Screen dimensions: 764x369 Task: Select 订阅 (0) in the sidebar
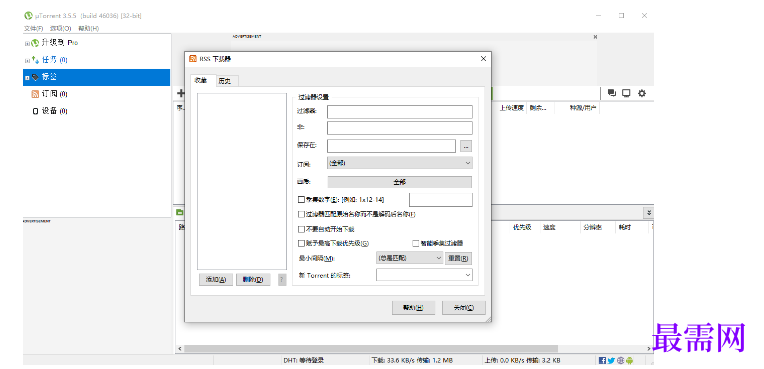click(55, 94)
